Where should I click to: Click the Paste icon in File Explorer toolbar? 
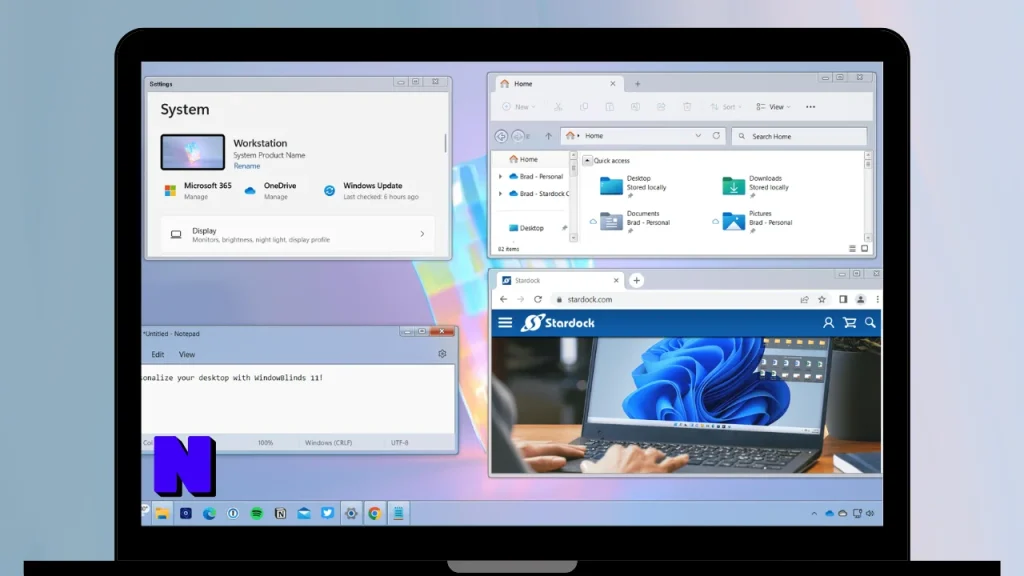[x=609, y=106]
